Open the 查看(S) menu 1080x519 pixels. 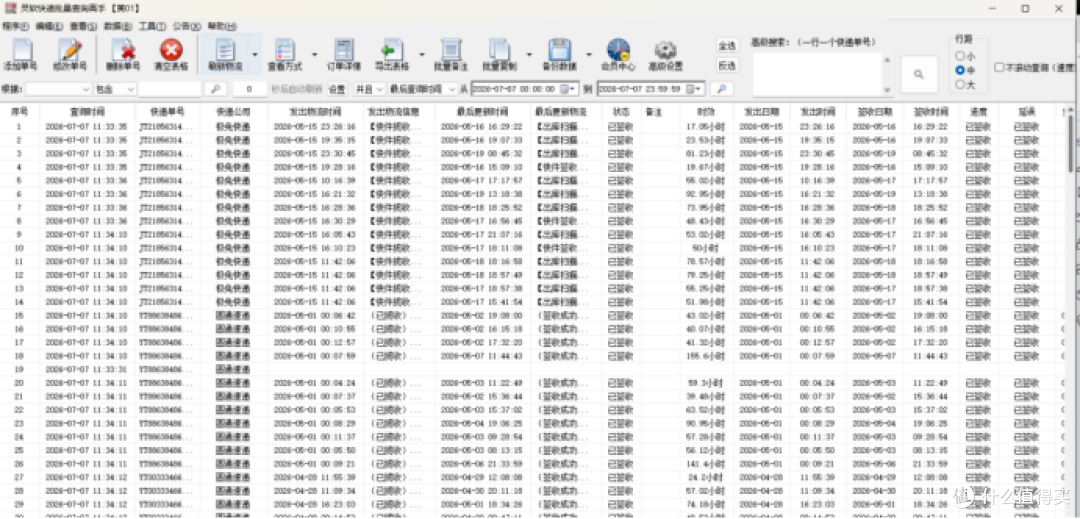point(83,26)
